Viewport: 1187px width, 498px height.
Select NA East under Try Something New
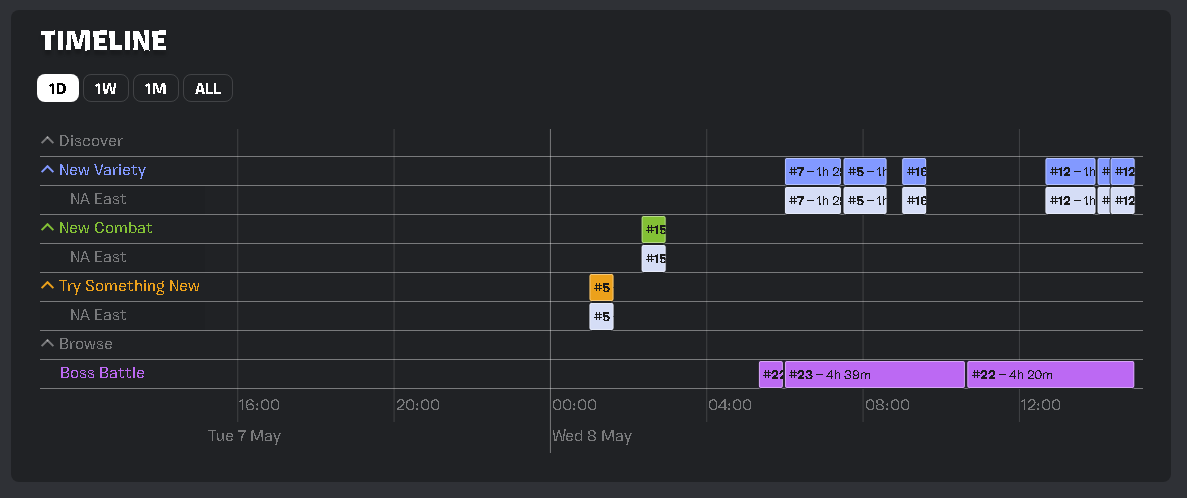coord(98,315)
